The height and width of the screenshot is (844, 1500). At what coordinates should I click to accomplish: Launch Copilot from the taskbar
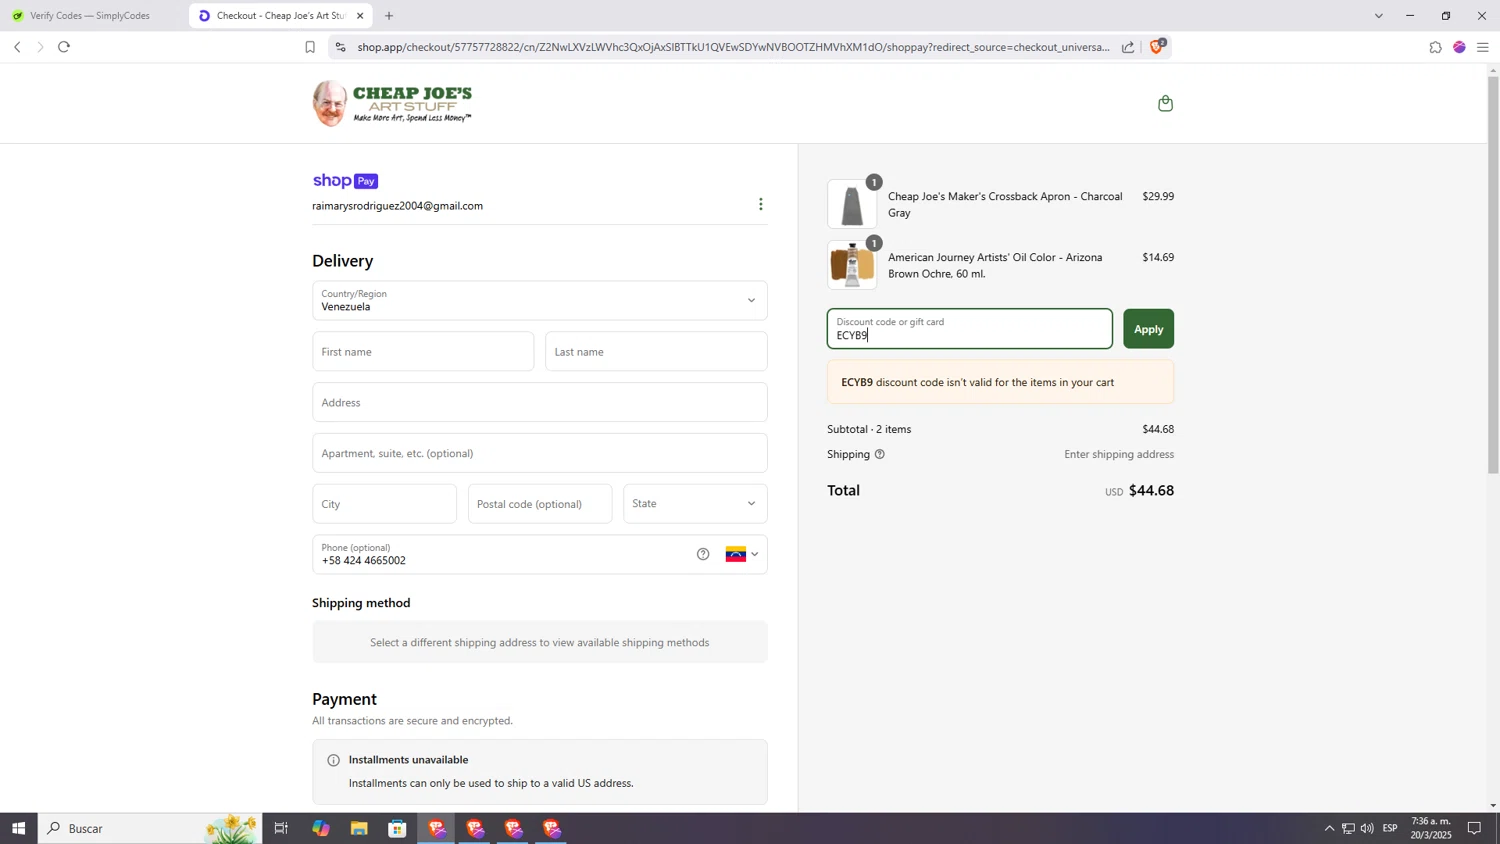[x=320, y=828]
